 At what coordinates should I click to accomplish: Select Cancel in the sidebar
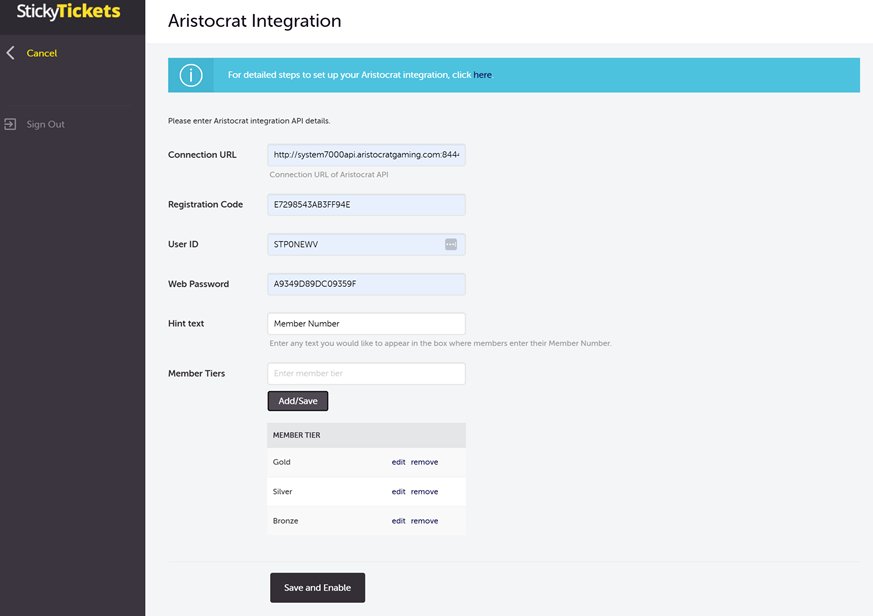pyautogui.click(x=42, y=53)
